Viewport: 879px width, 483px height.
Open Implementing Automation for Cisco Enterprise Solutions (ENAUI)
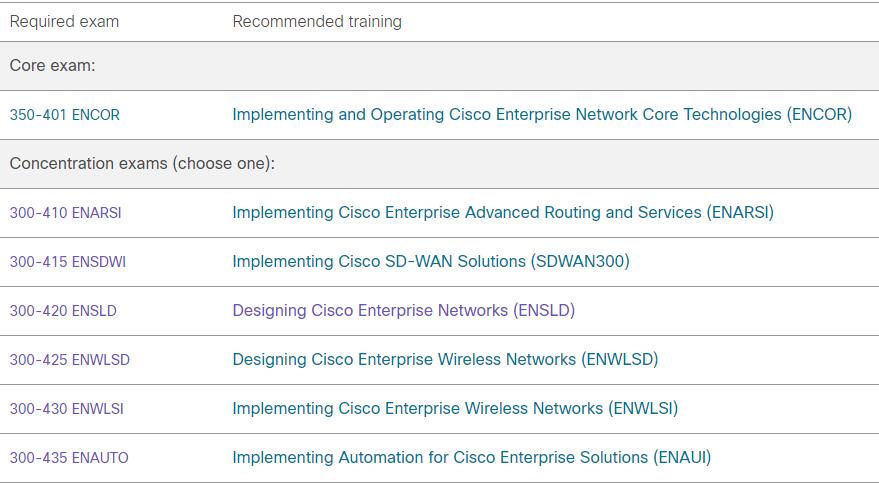click(x=471, y=457)
